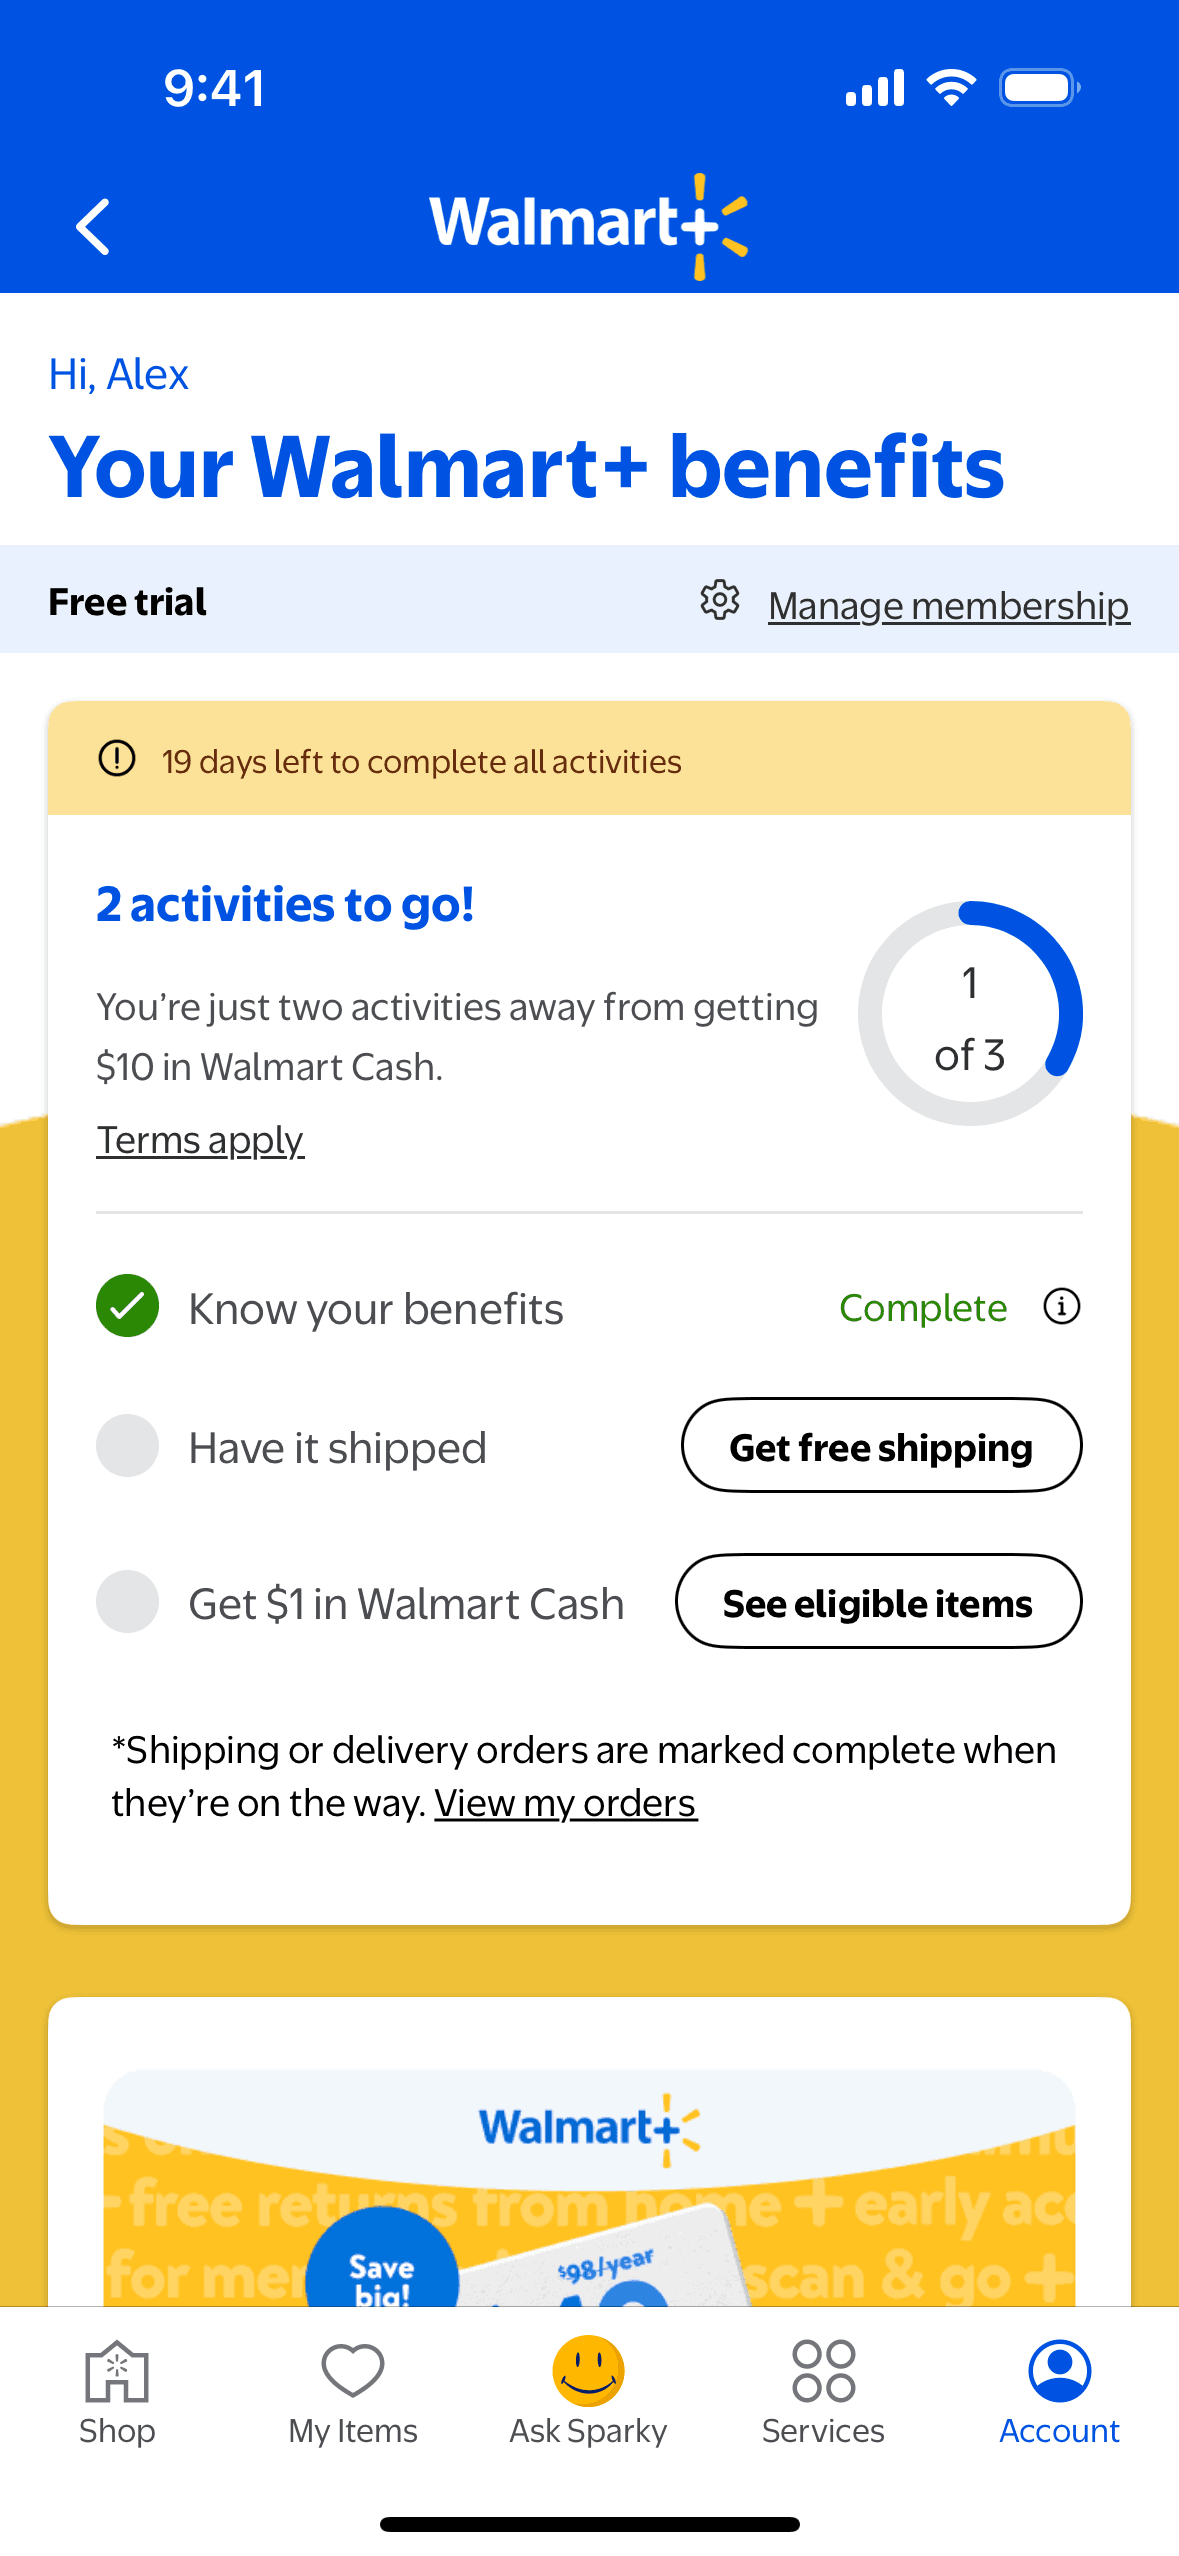
Task: Select the Get $1 Walmart Cash circle
Action: 127,1601
